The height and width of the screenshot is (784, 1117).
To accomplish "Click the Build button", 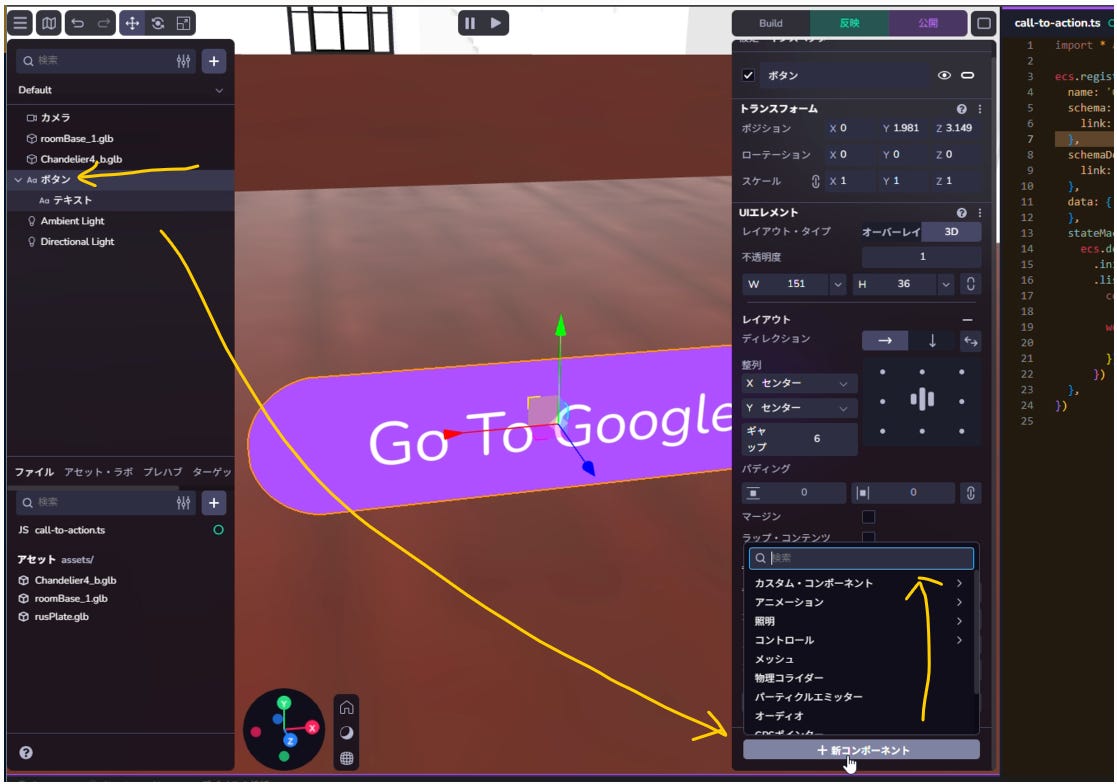I will tap(771, 23).
